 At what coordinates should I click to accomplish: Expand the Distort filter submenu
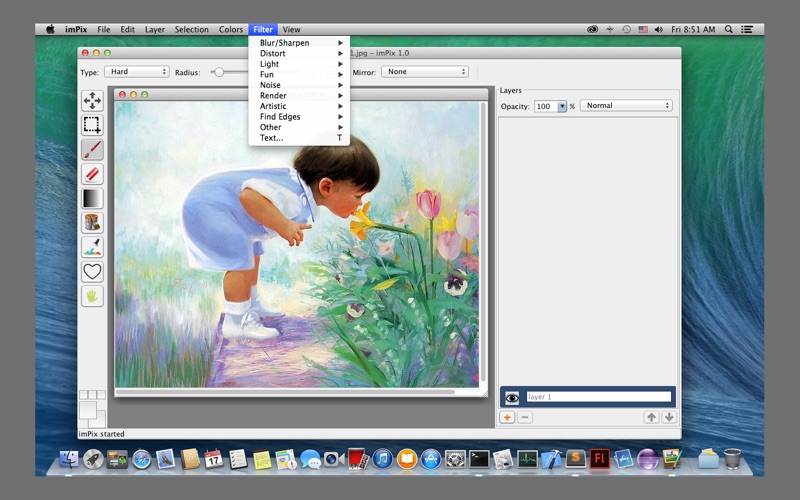coord(299,54)
